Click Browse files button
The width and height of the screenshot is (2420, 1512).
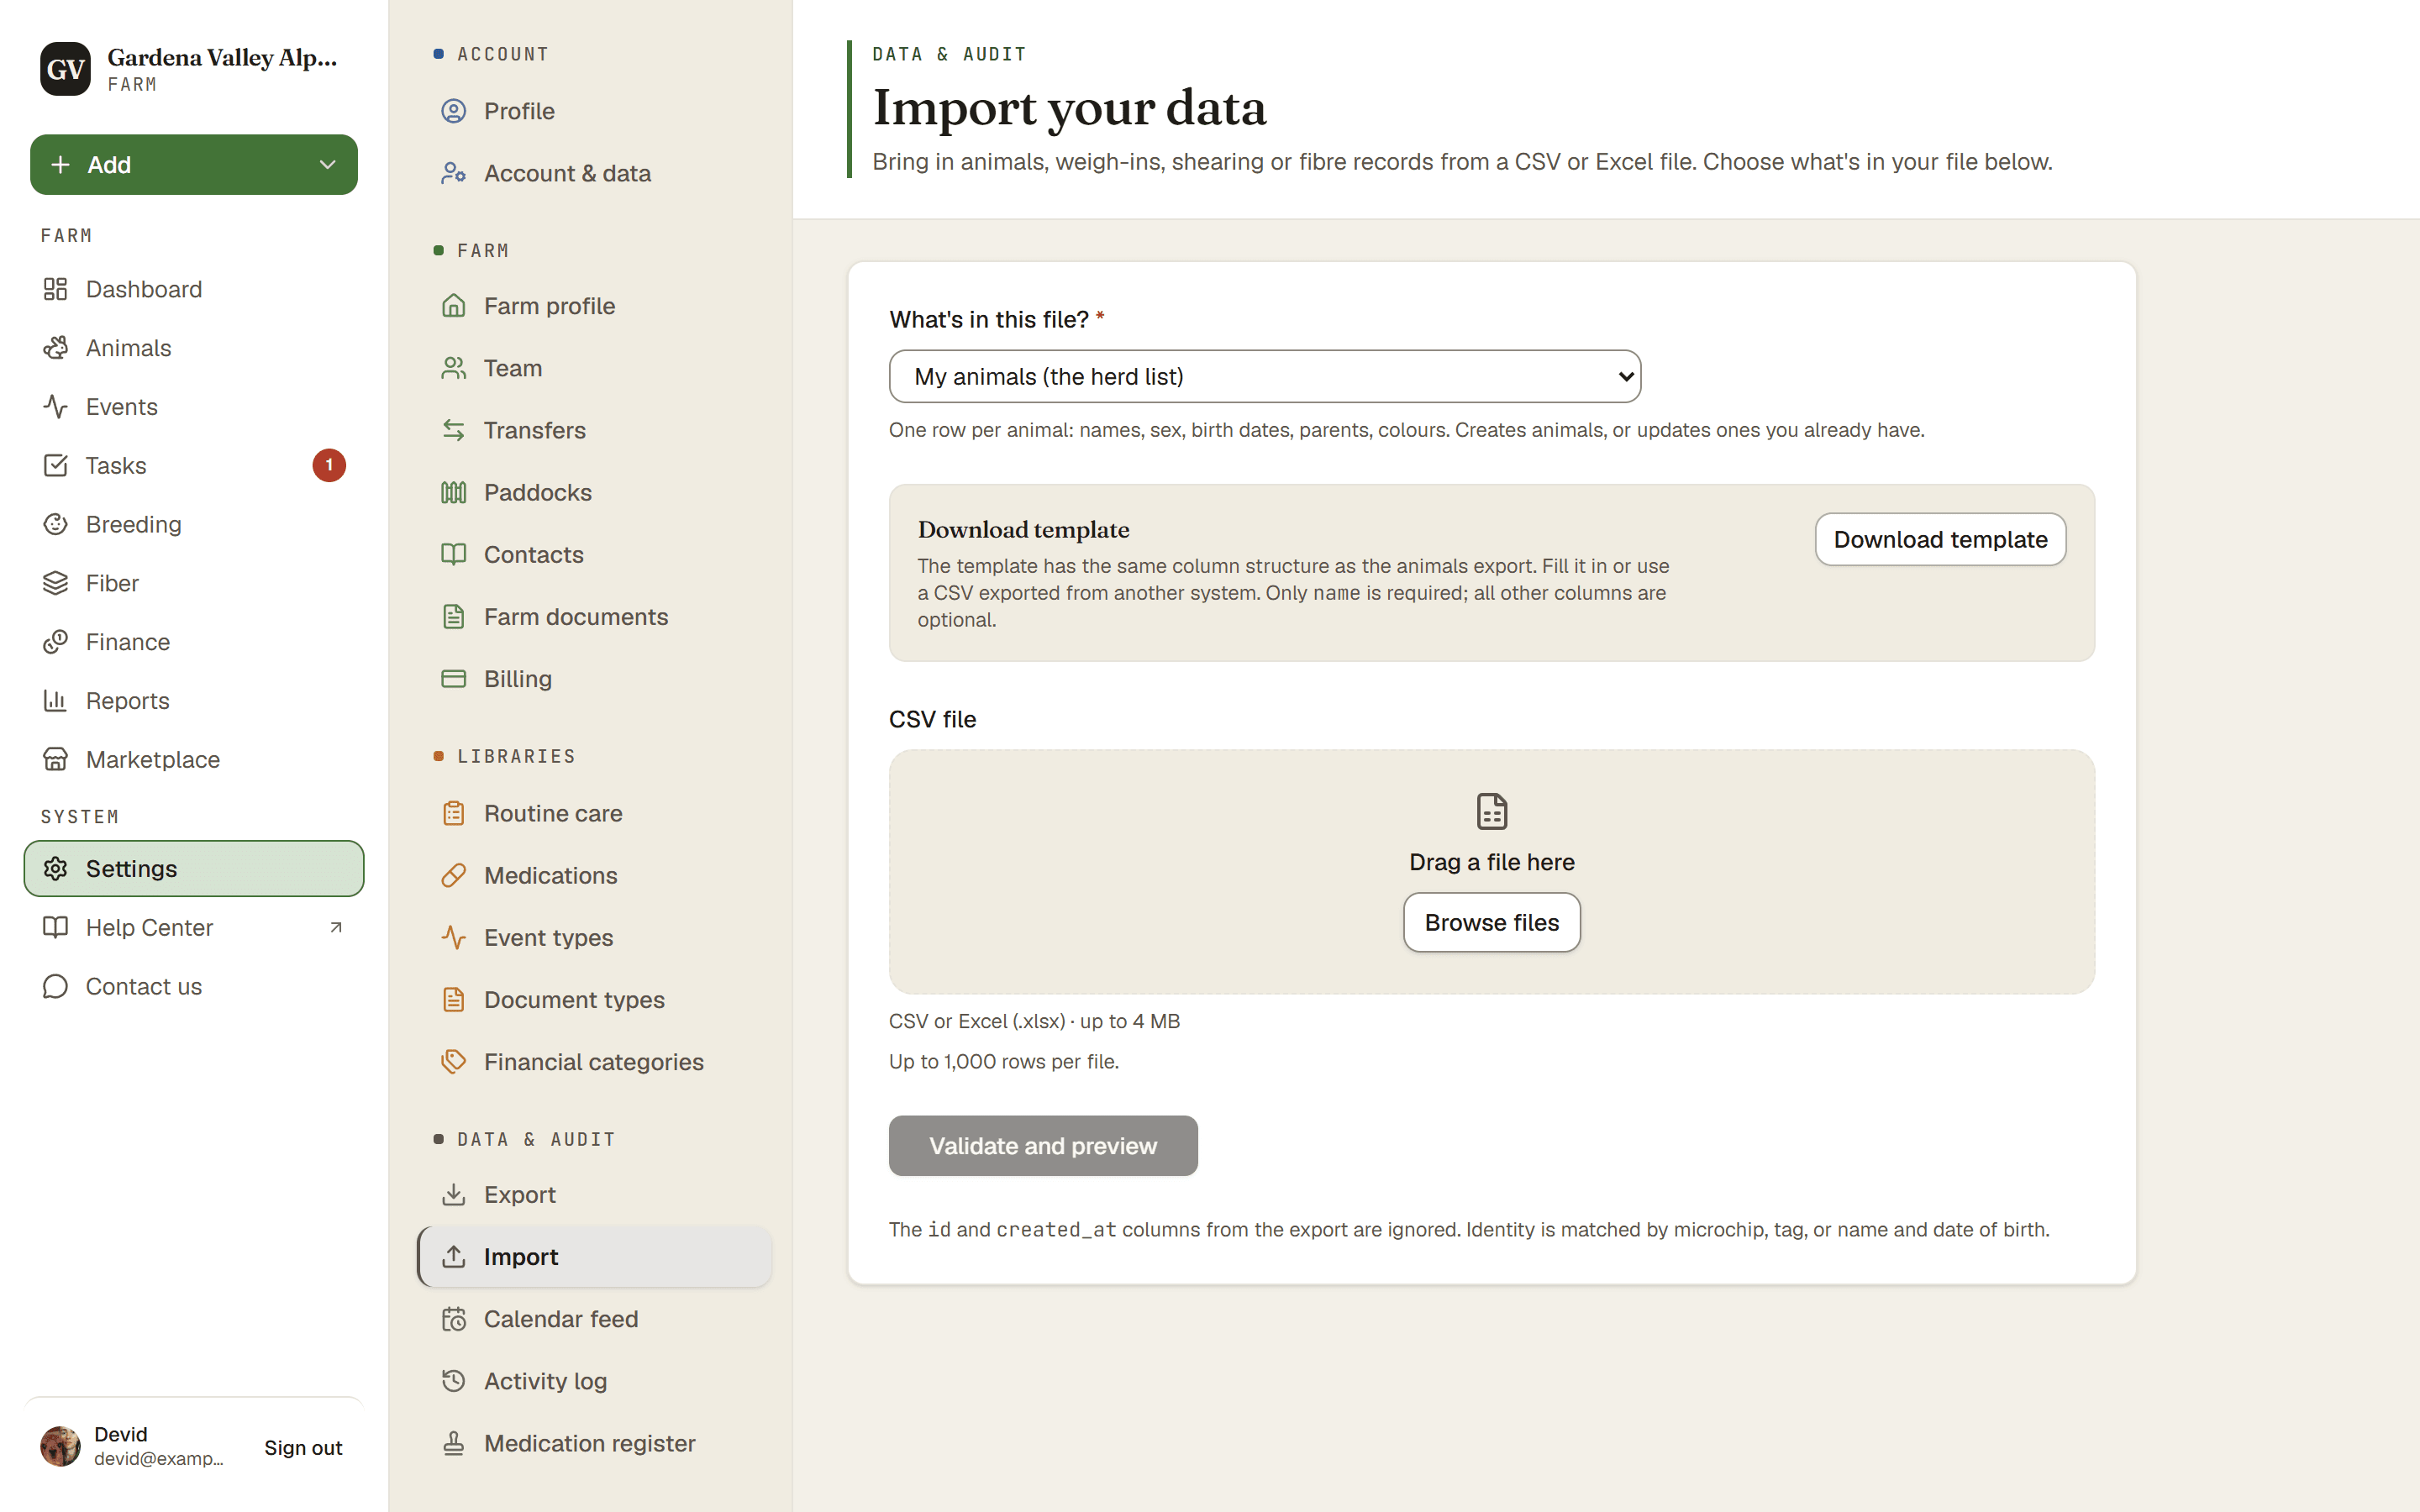(x=1491, y=922)
